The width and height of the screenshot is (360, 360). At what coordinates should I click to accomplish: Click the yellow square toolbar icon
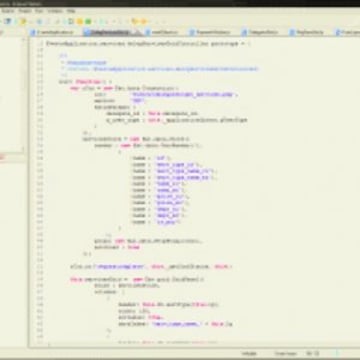tap(80, 21)
